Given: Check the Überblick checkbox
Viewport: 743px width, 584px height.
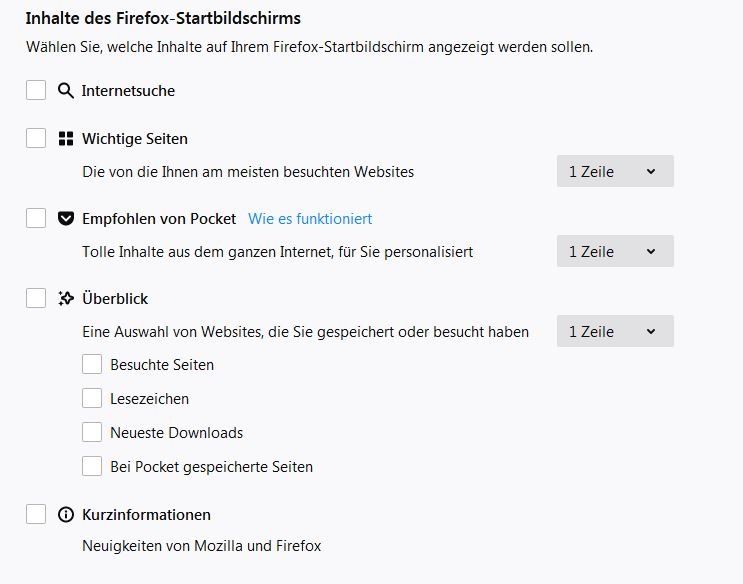Looking at the screenshot, I should click(36, 298).
